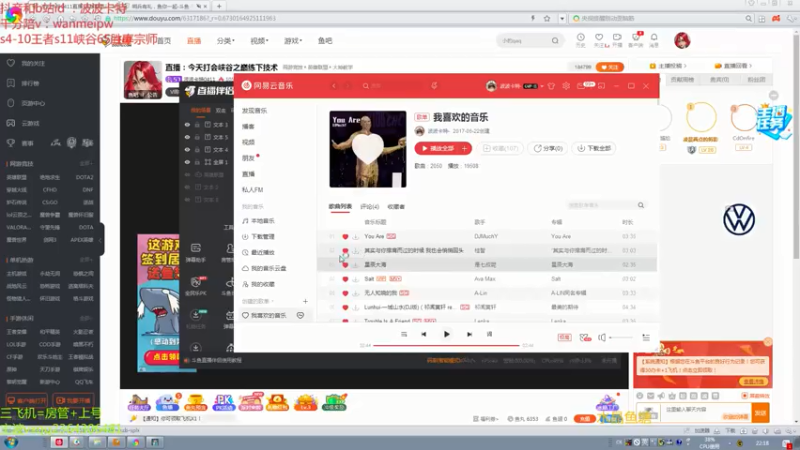Screen dimensions: 800x450
Task: Open Douyu history clock icon
Action: tap(581, 37)
